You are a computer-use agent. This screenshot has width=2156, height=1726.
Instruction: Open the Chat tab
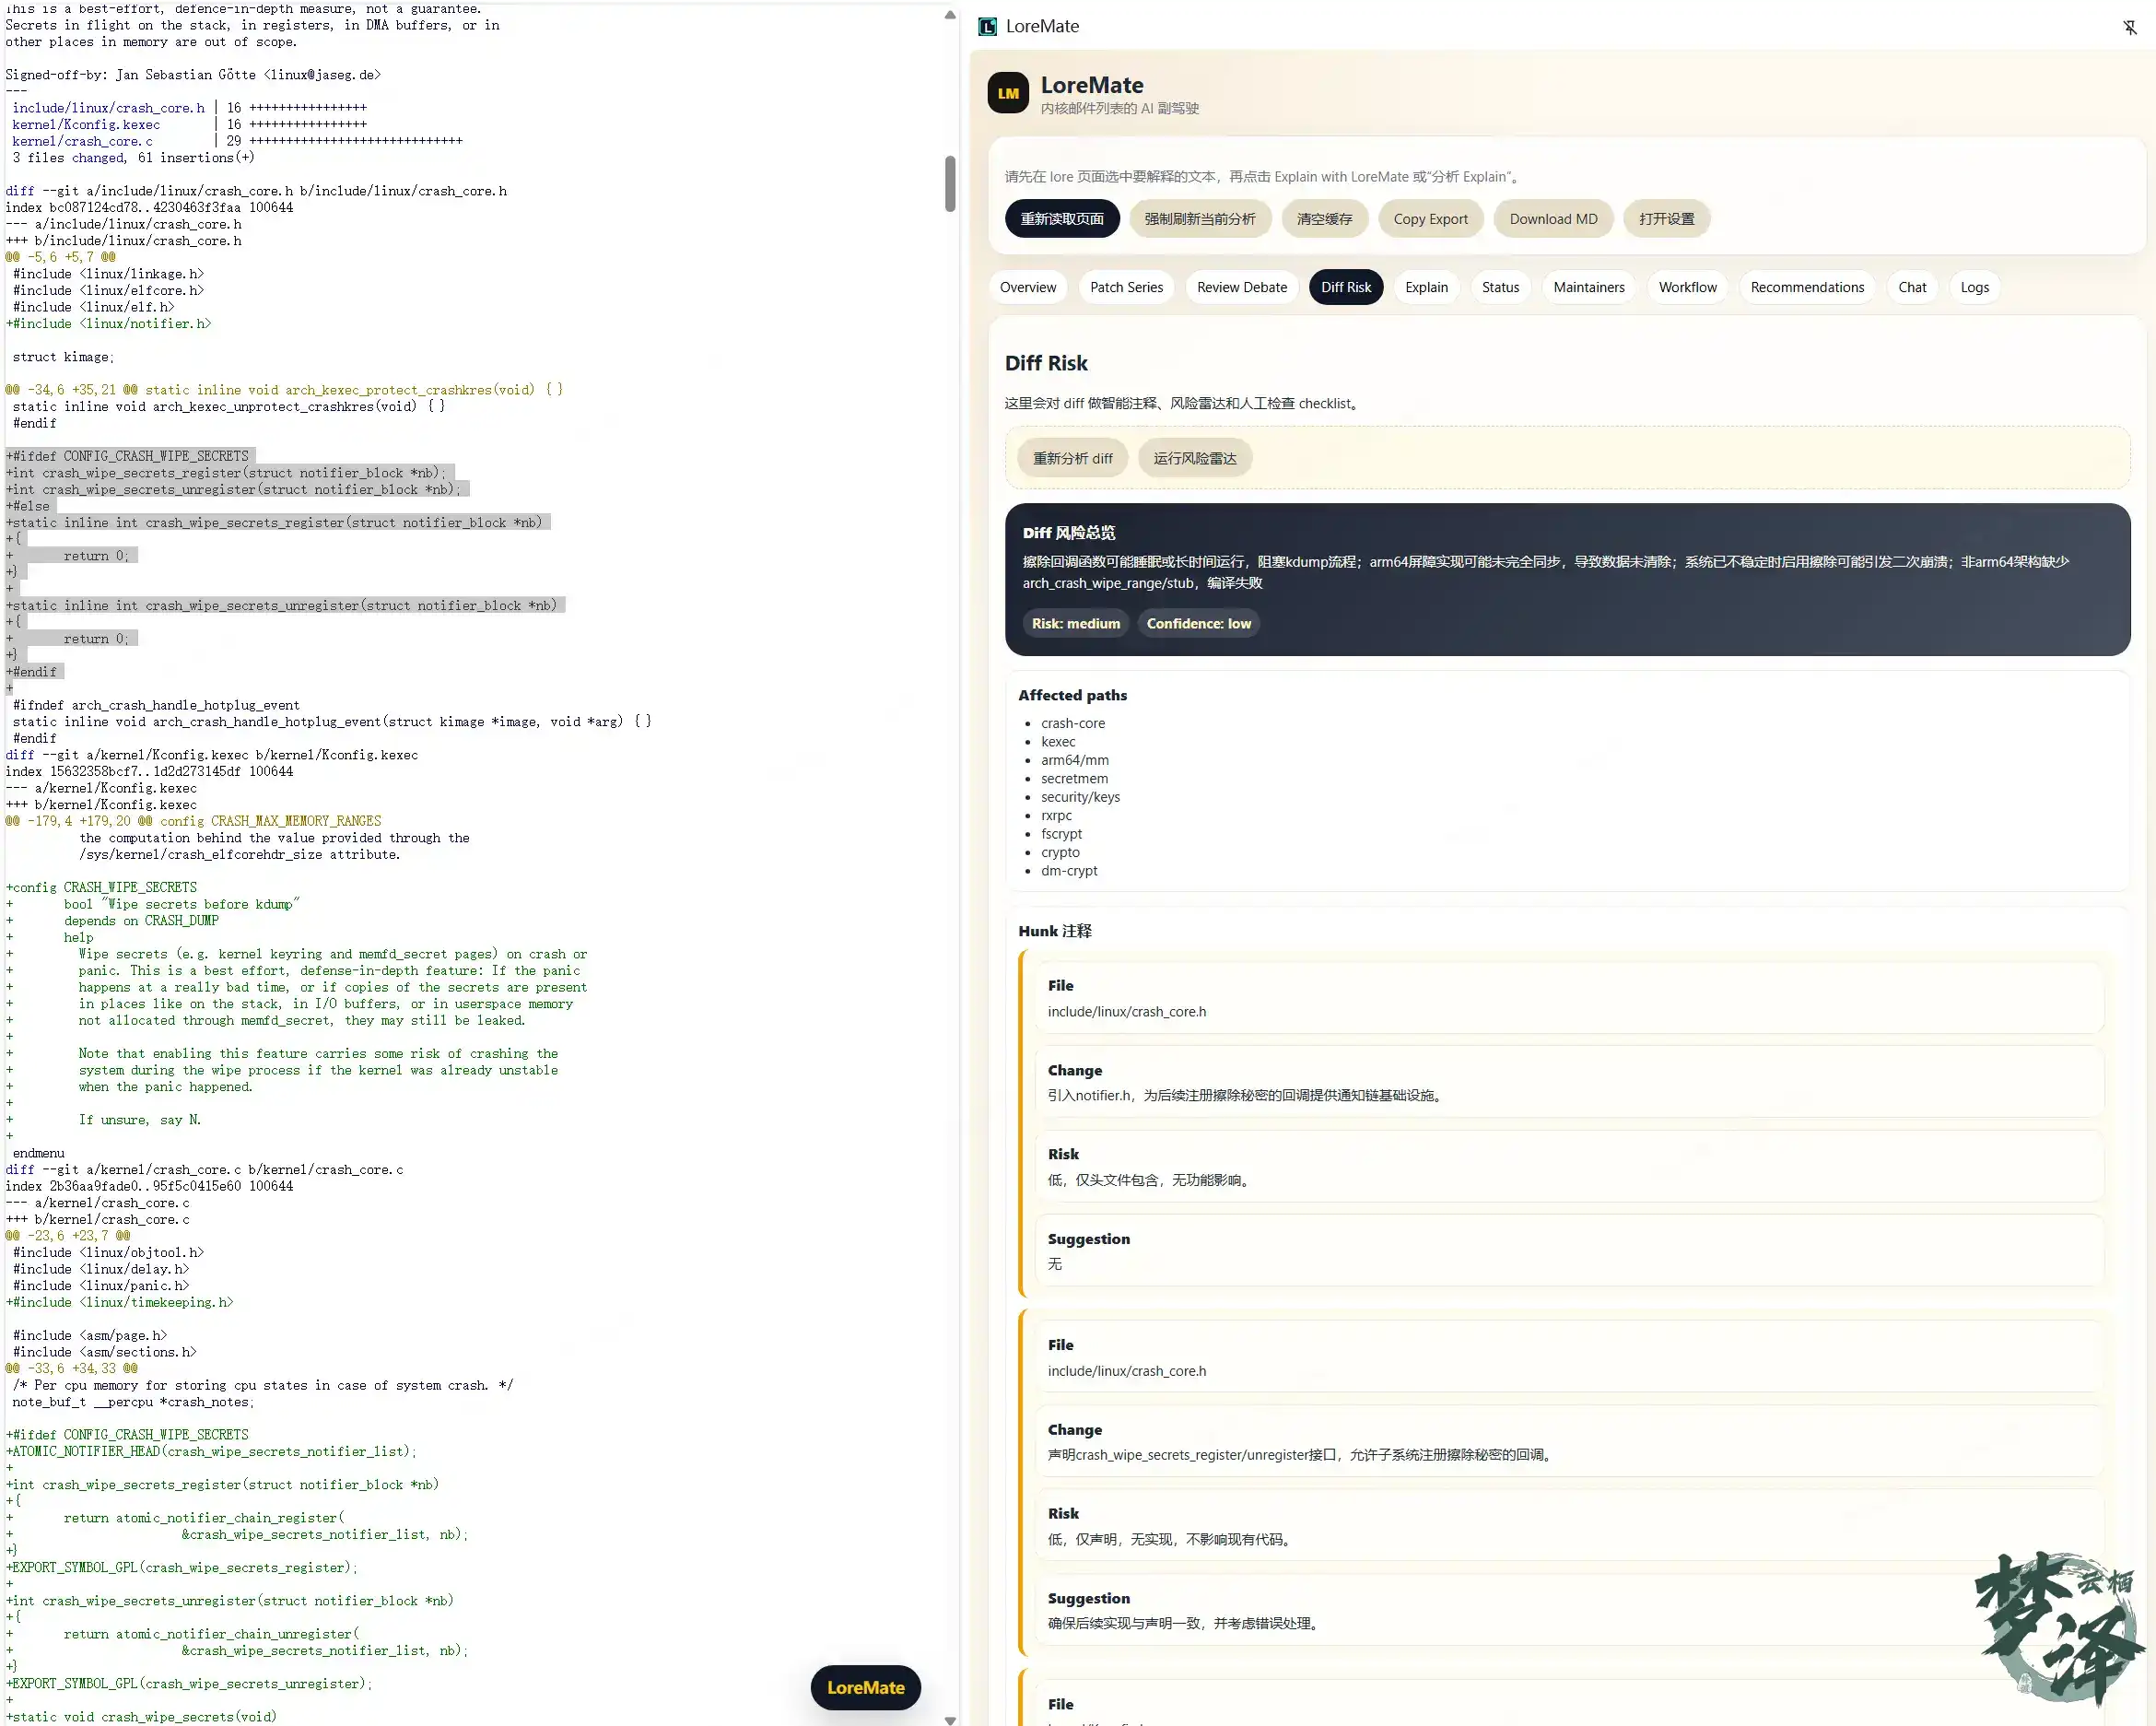(1911, 287)
